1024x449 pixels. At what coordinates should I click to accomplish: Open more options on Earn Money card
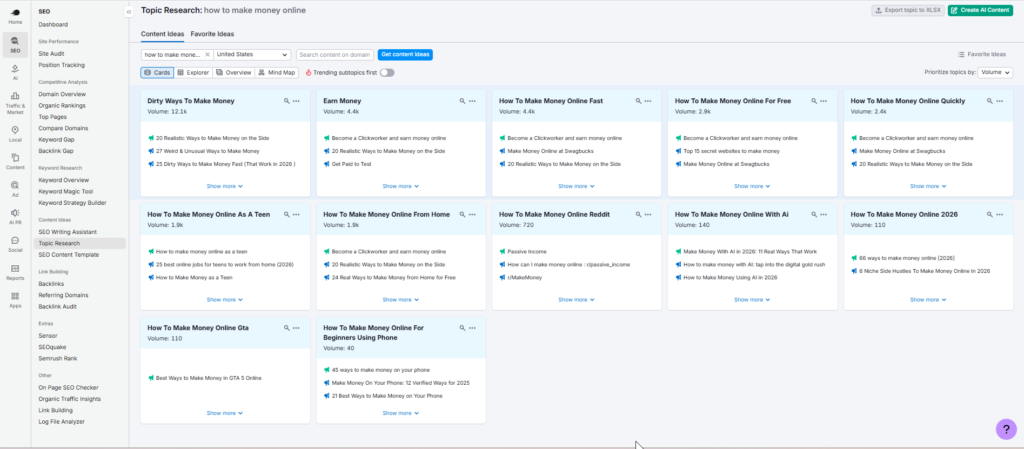pyautogui.click(x=472, y=101)
